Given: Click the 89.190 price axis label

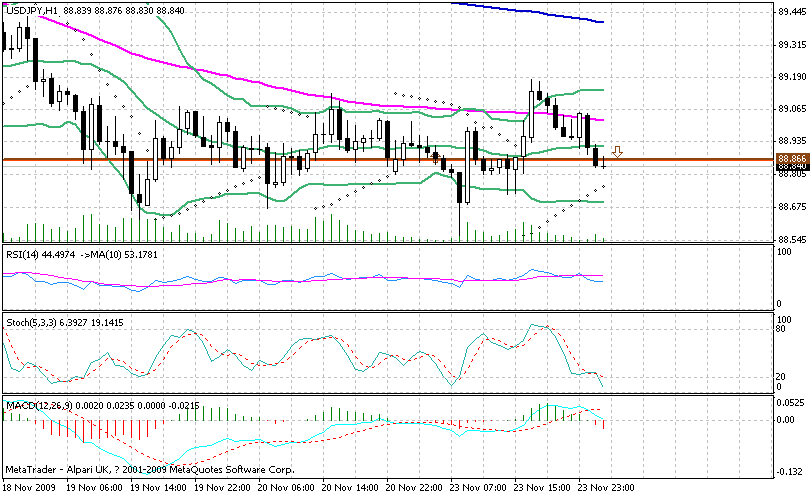Looking at the screenshot, I should 792,77.
